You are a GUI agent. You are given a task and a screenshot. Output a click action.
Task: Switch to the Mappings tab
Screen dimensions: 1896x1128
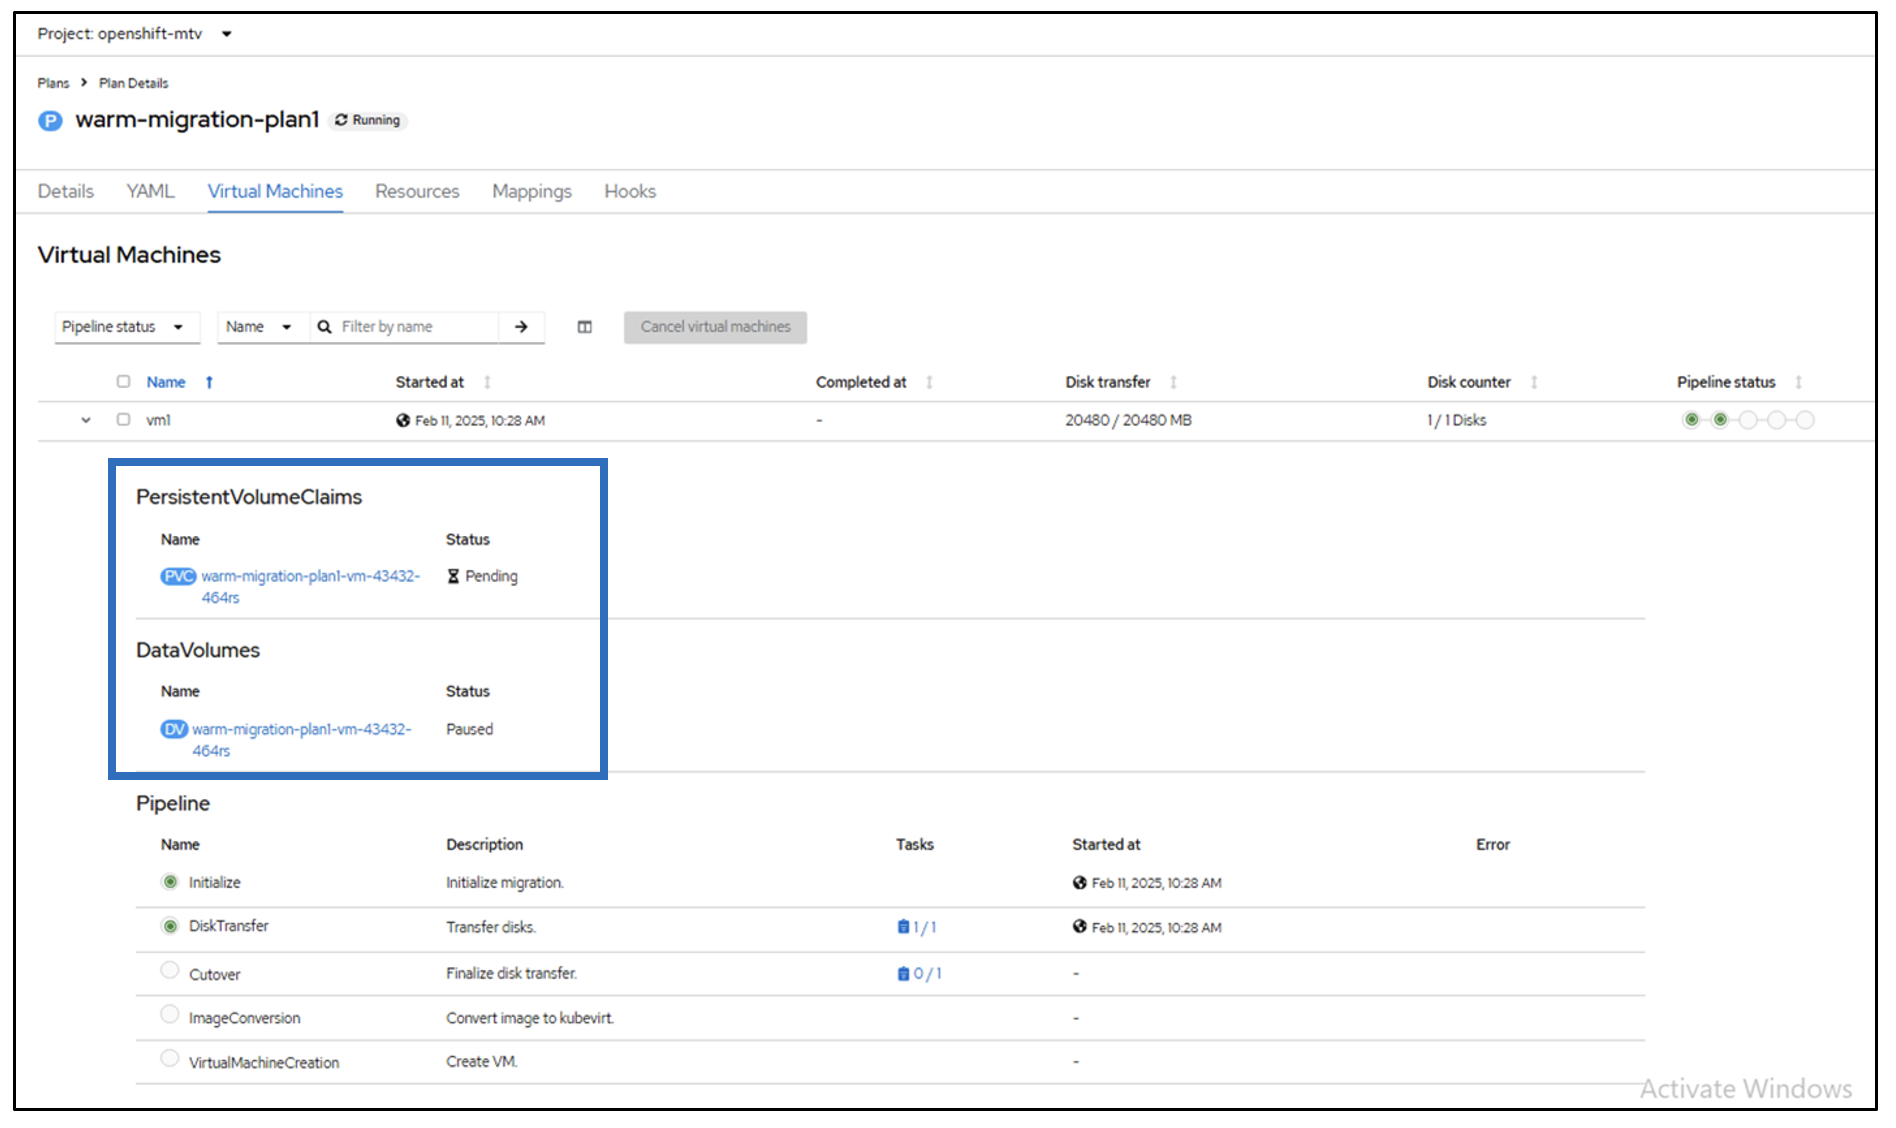pos(531,191)
